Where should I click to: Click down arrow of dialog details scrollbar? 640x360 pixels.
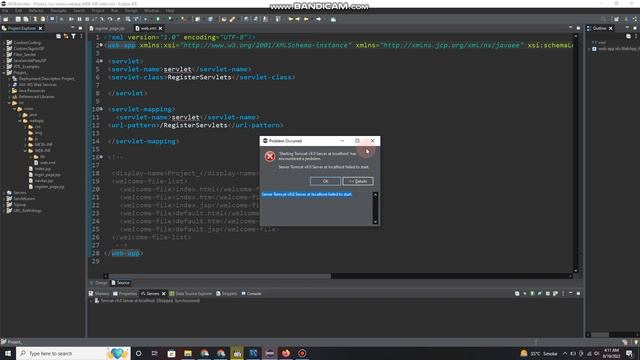[375, 221]
